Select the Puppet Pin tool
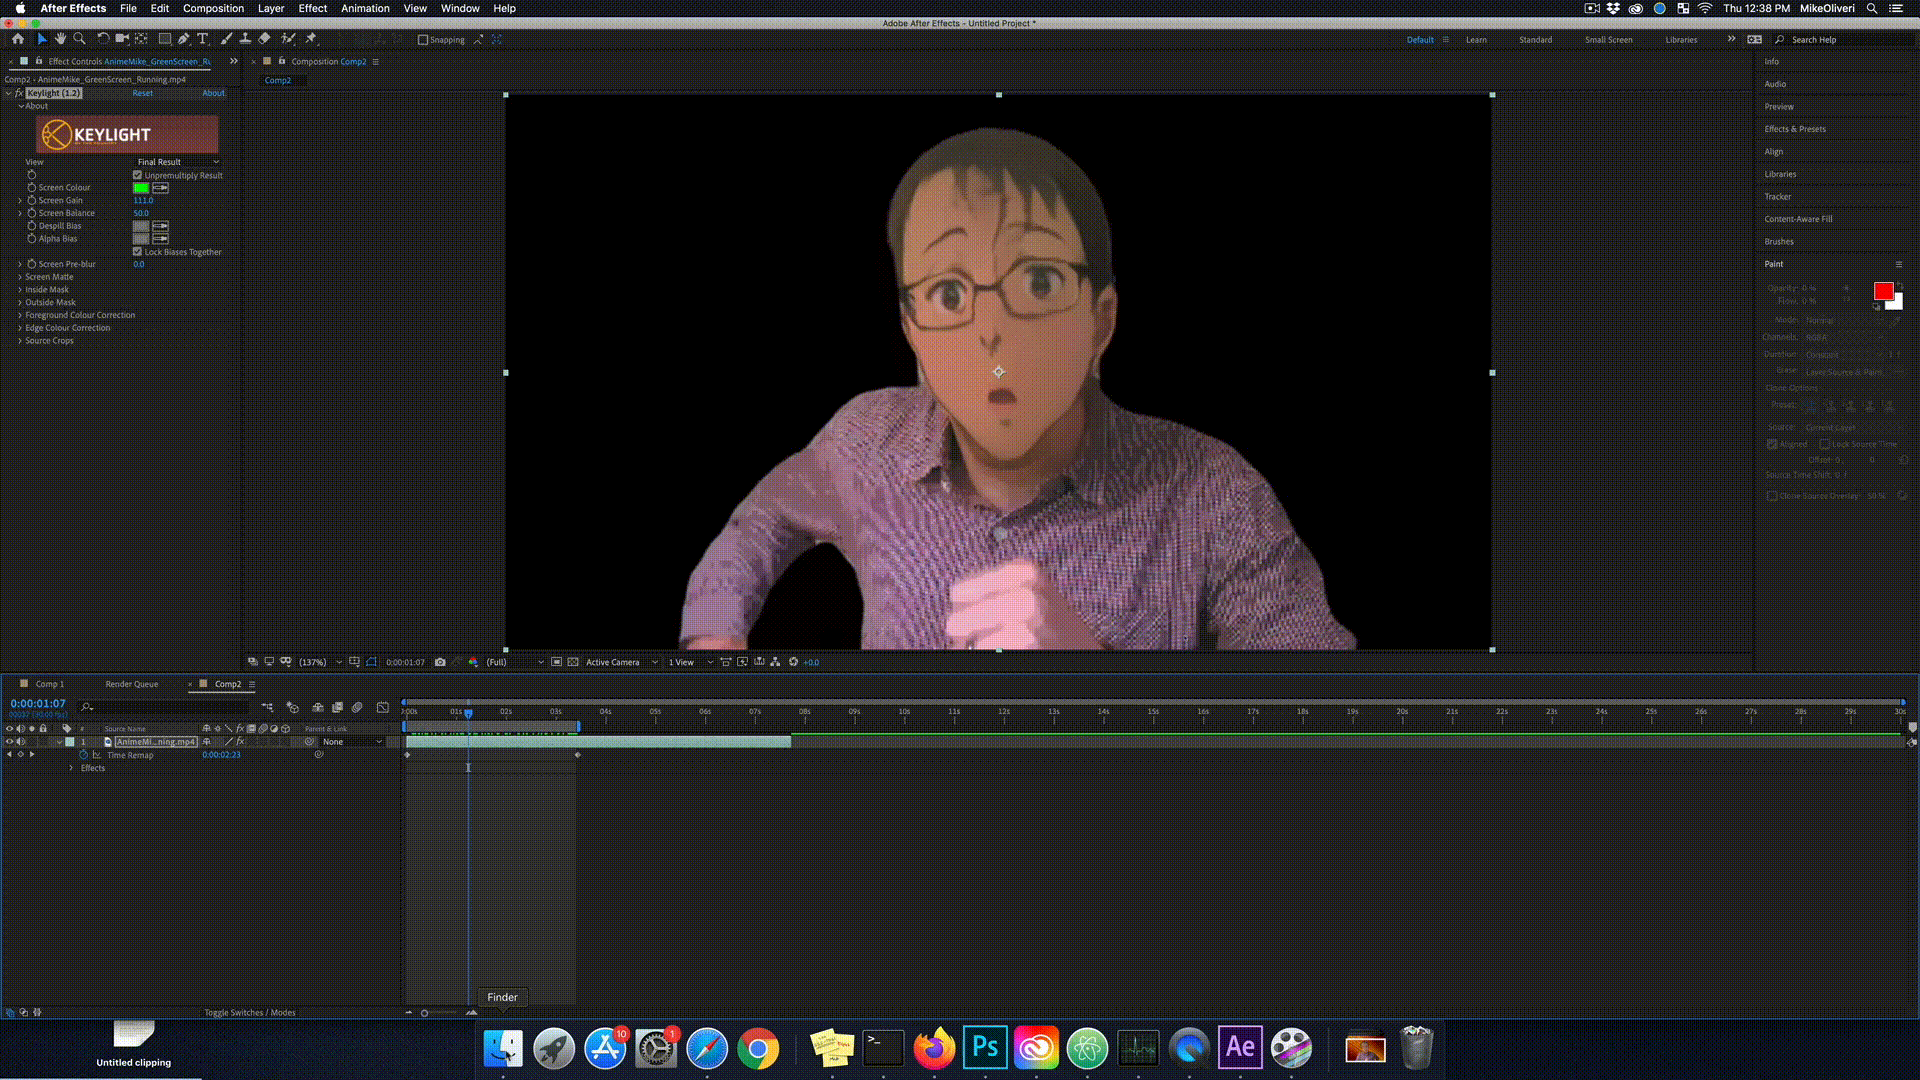Viewport: 1920px width, 1080px height. 311,39
